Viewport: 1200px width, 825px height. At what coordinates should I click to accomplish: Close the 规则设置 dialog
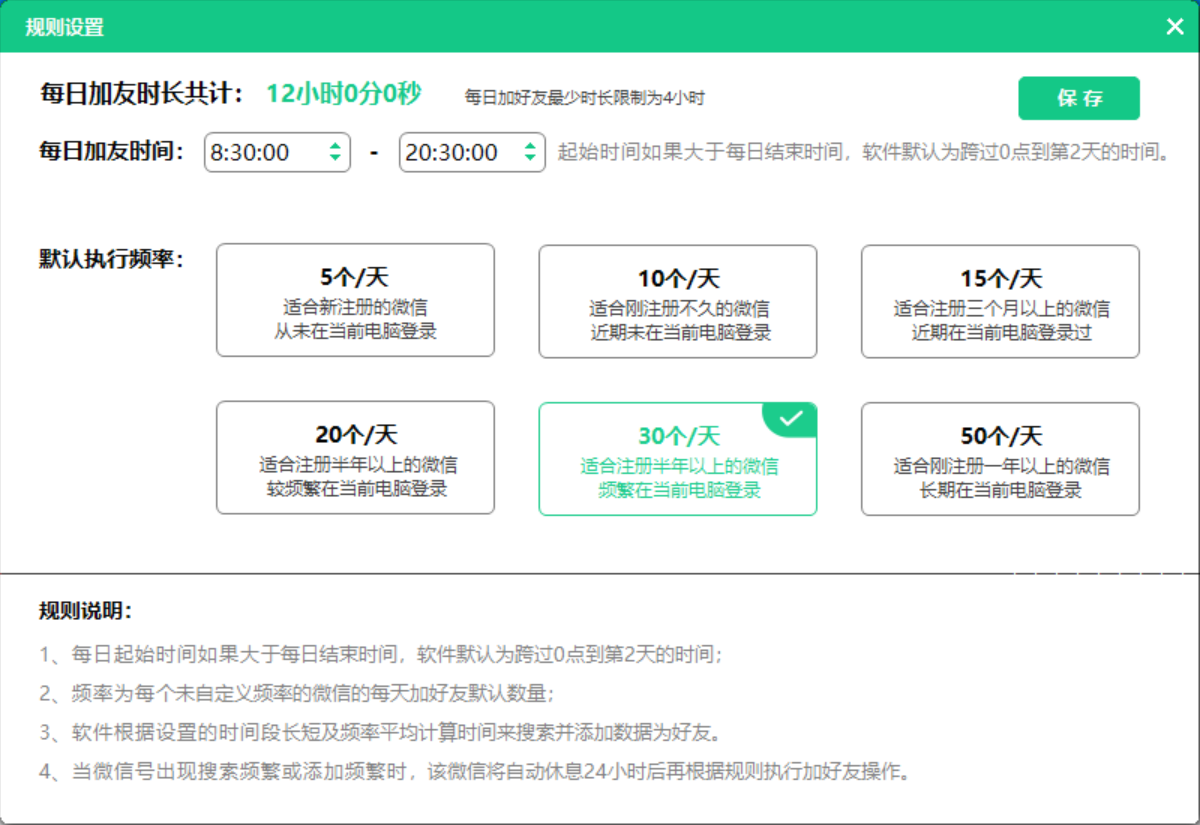coord(1175,27)
